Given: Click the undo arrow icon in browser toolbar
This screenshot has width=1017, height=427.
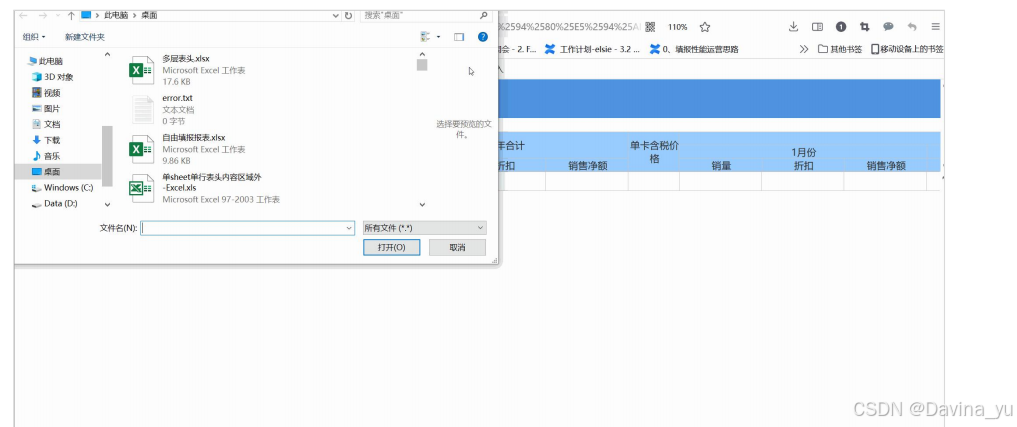Looking at the screenshot, I should coord(913,27).
